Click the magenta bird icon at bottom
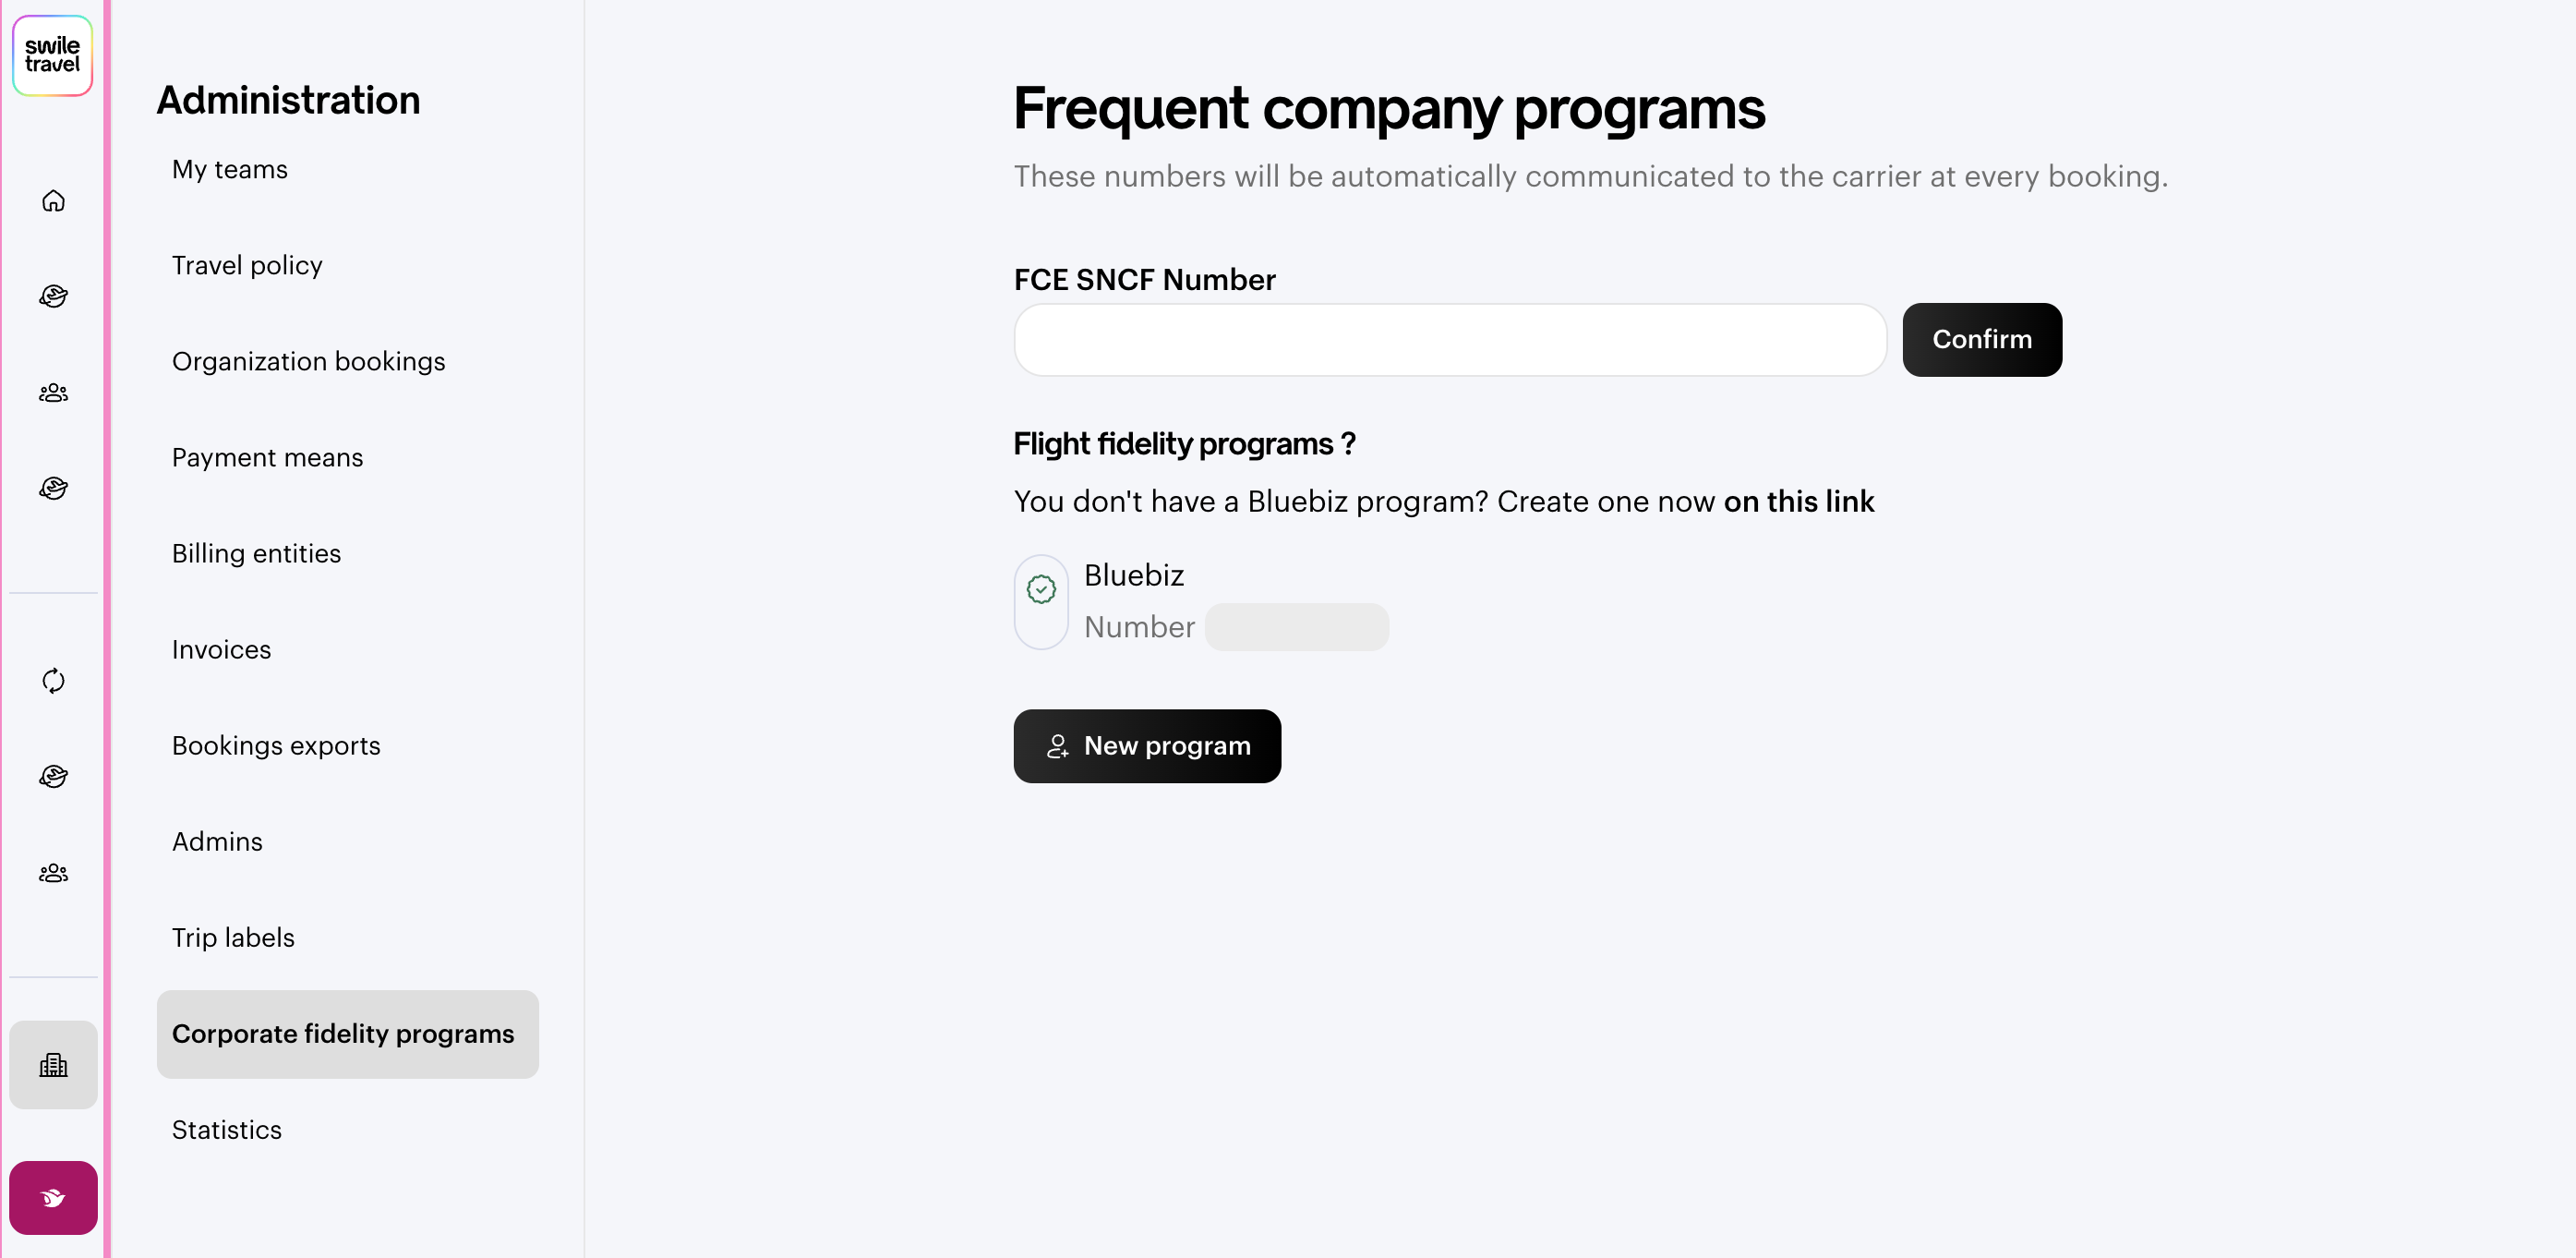This screenshot has height=1258, width=2576. (53, 1197)
